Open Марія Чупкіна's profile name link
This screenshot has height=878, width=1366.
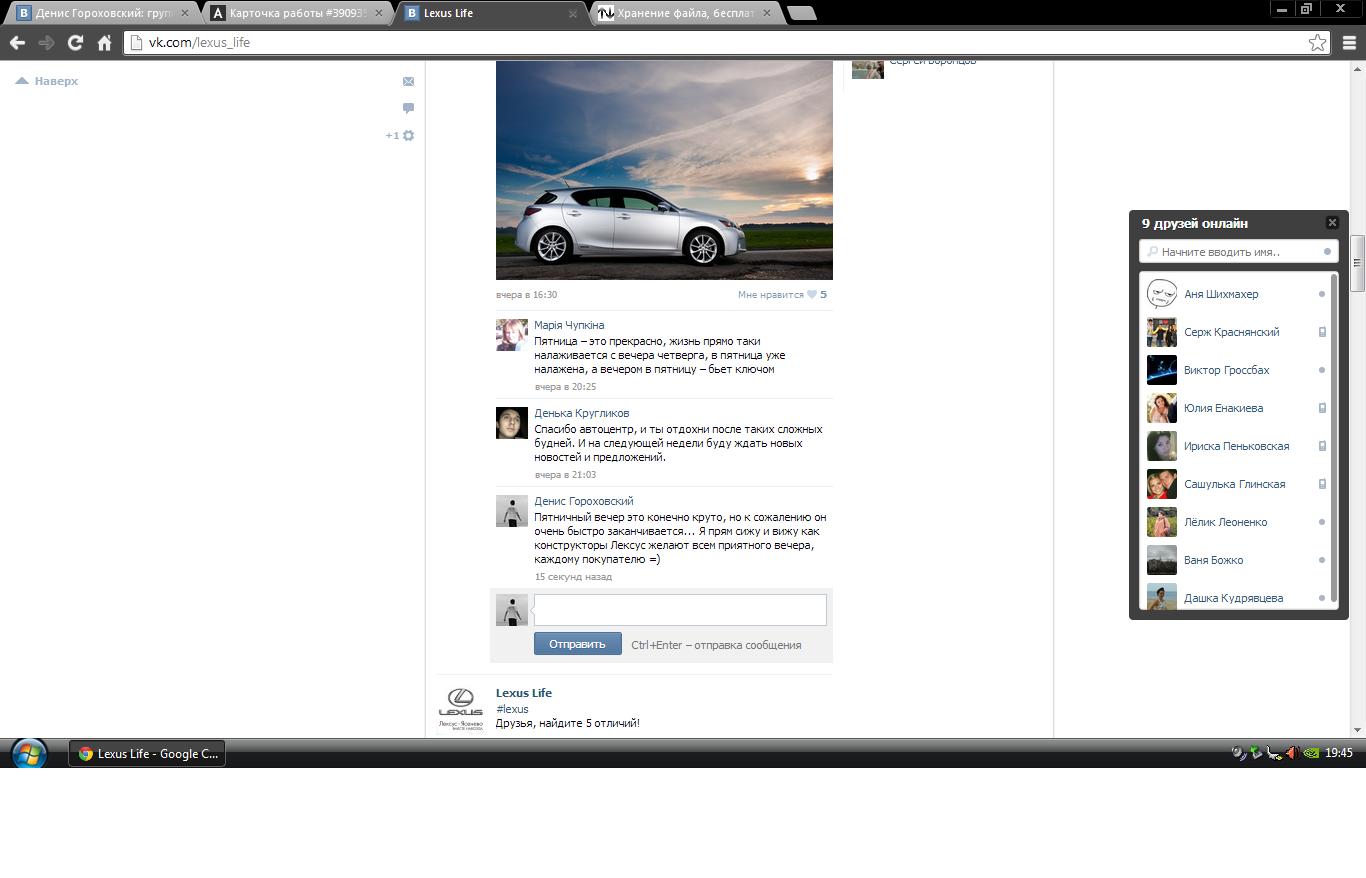tap(569, 325)
